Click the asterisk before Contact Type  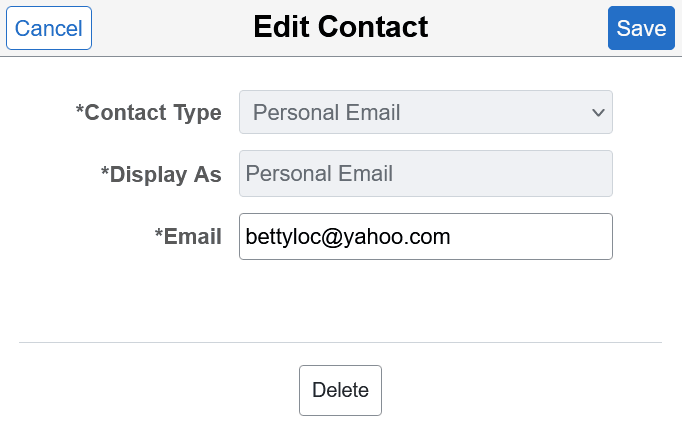[80, 108]
